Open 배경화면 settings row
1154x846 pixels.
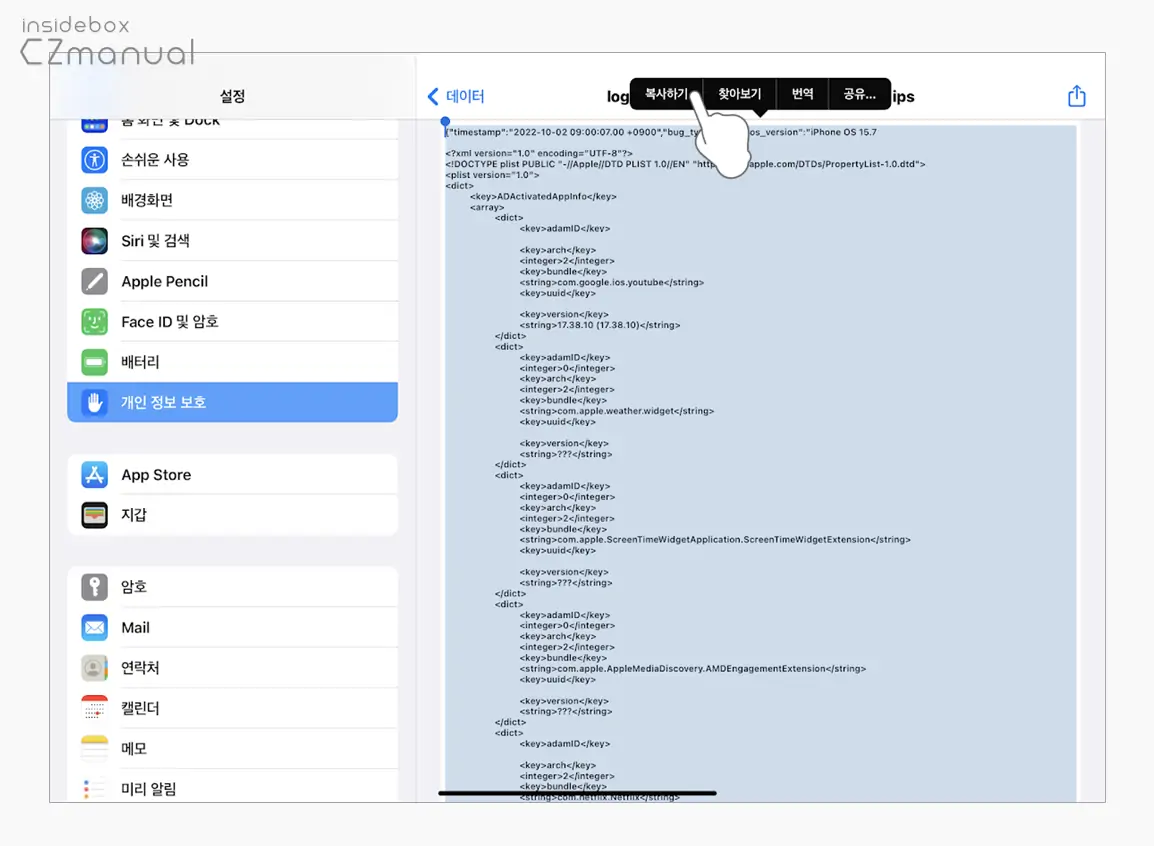click(233, 200)
